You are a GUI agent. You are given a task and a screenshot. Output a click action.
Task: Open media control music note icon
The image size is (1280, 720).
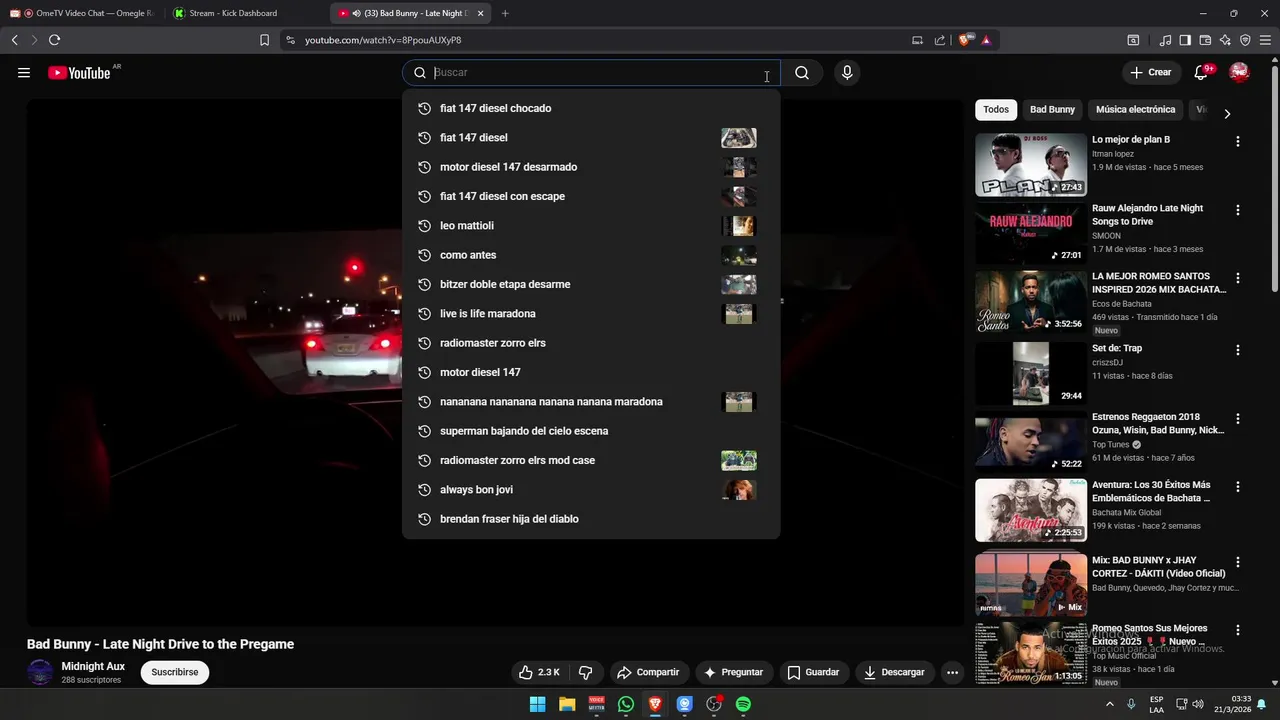pyautogui.click(x=1165, y=40)
